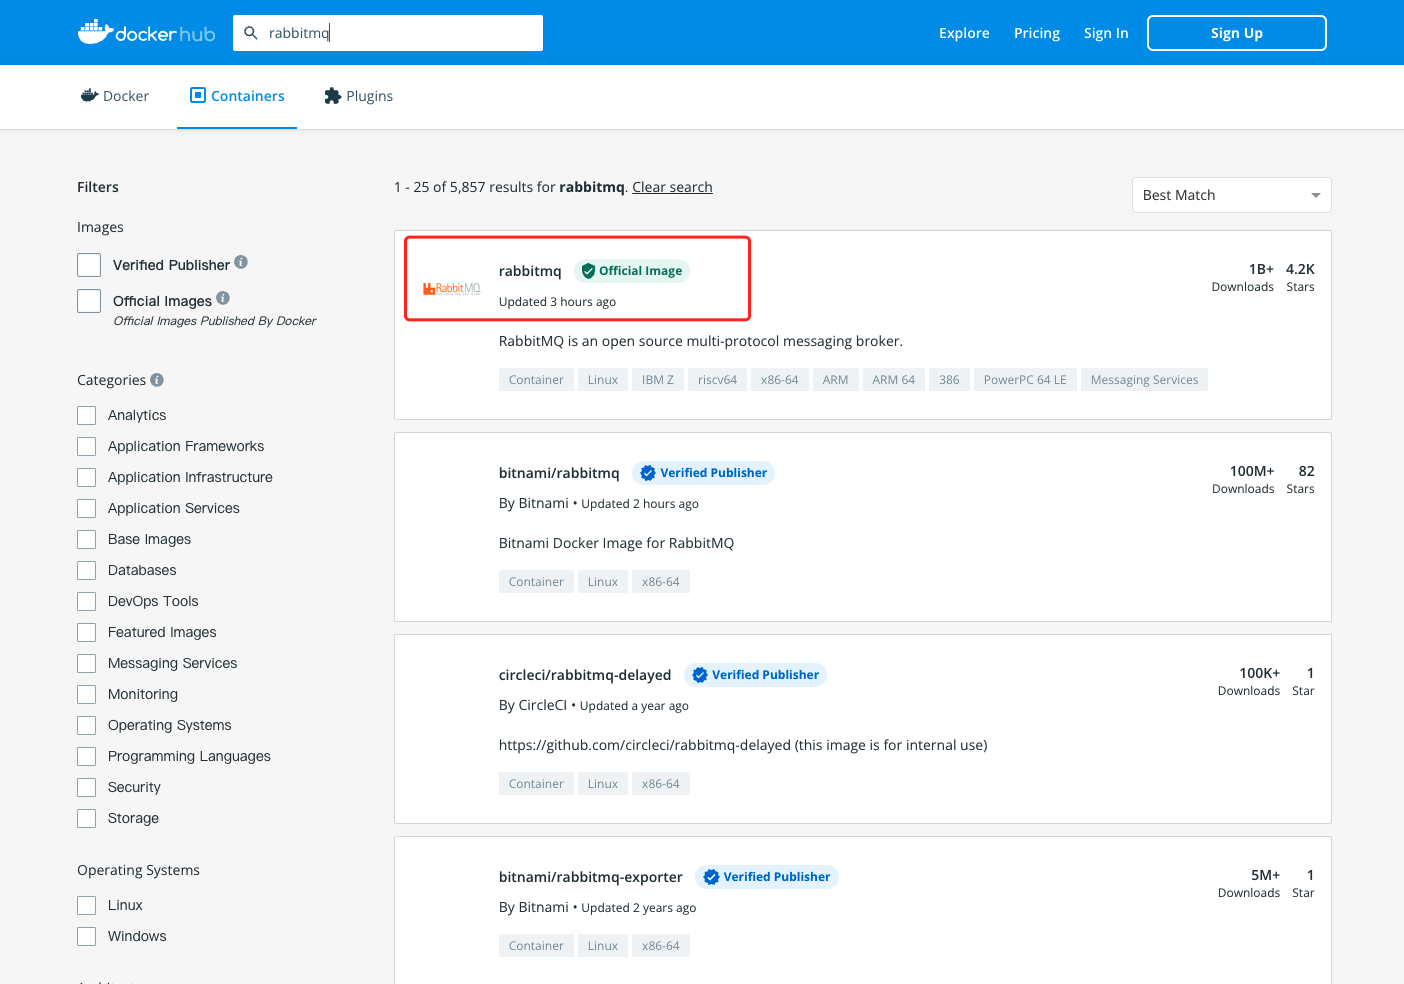
Task: Click the Messaging Services tag on rabbitmq
Action: pyautogui.click(x=1144, y=380)
